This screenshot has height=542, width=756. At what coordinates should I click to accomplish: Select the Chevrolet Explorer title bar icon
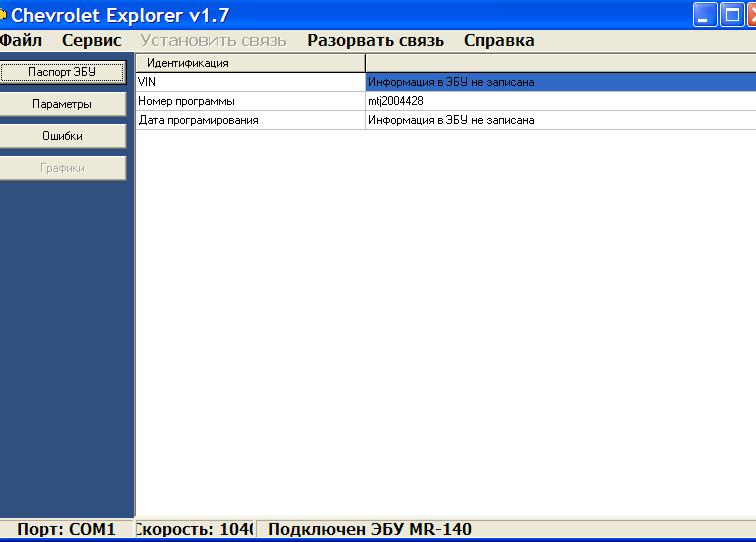pyautogui.click(x=3, y=15)
